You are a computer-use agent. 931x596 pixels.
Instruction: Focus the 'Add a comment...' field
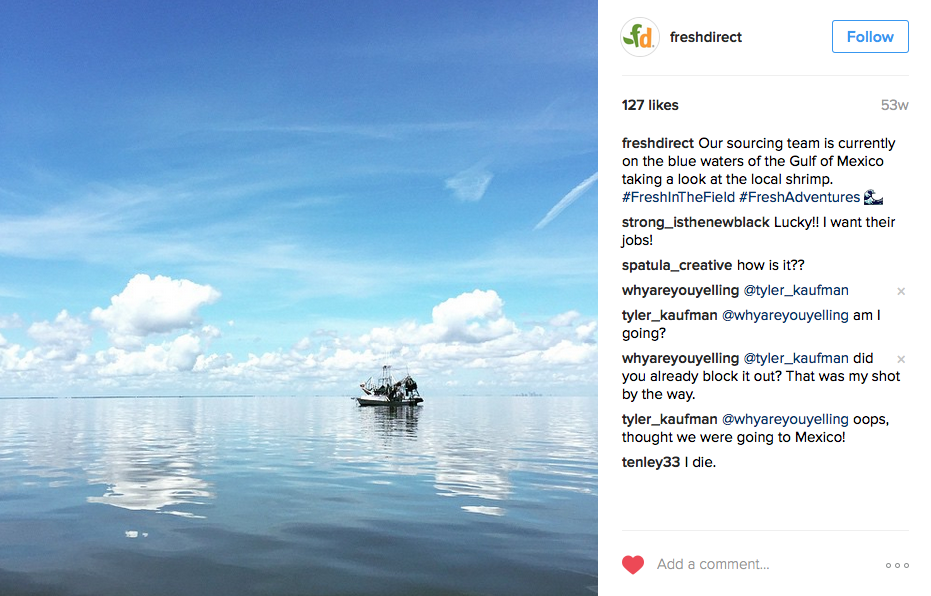760,565
